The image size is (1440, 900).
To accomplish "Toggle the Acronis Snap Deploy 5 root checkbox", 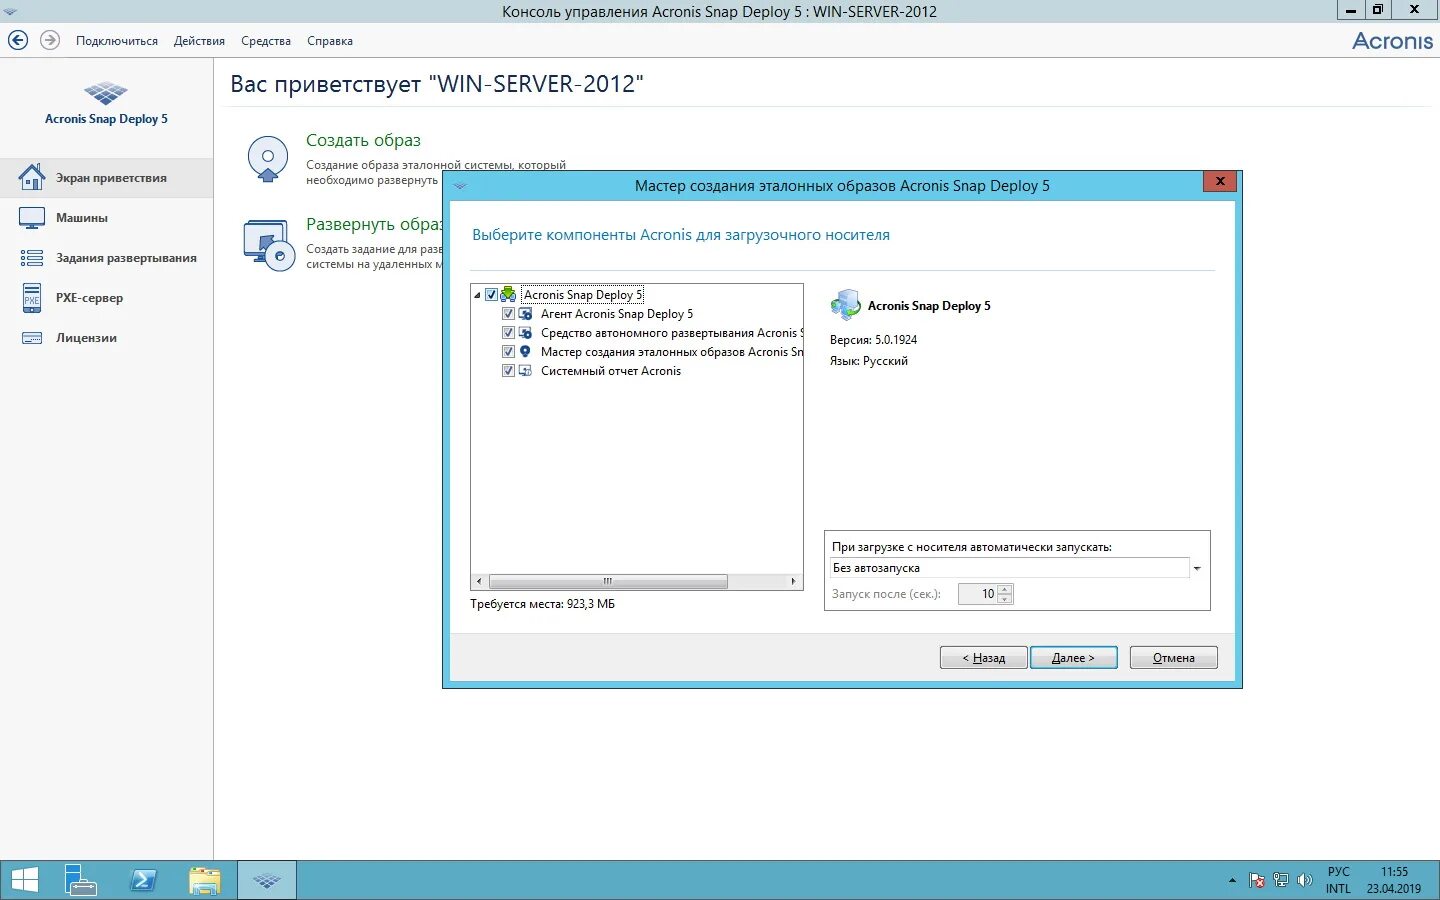I will click(x=491, y=294).
